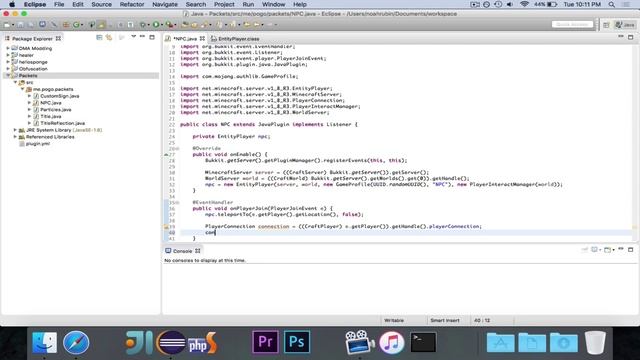Select Title.java in Package Explorer
Image resolution: width=640 pixels, height=360 pixels.
click(x=51, y=116)
